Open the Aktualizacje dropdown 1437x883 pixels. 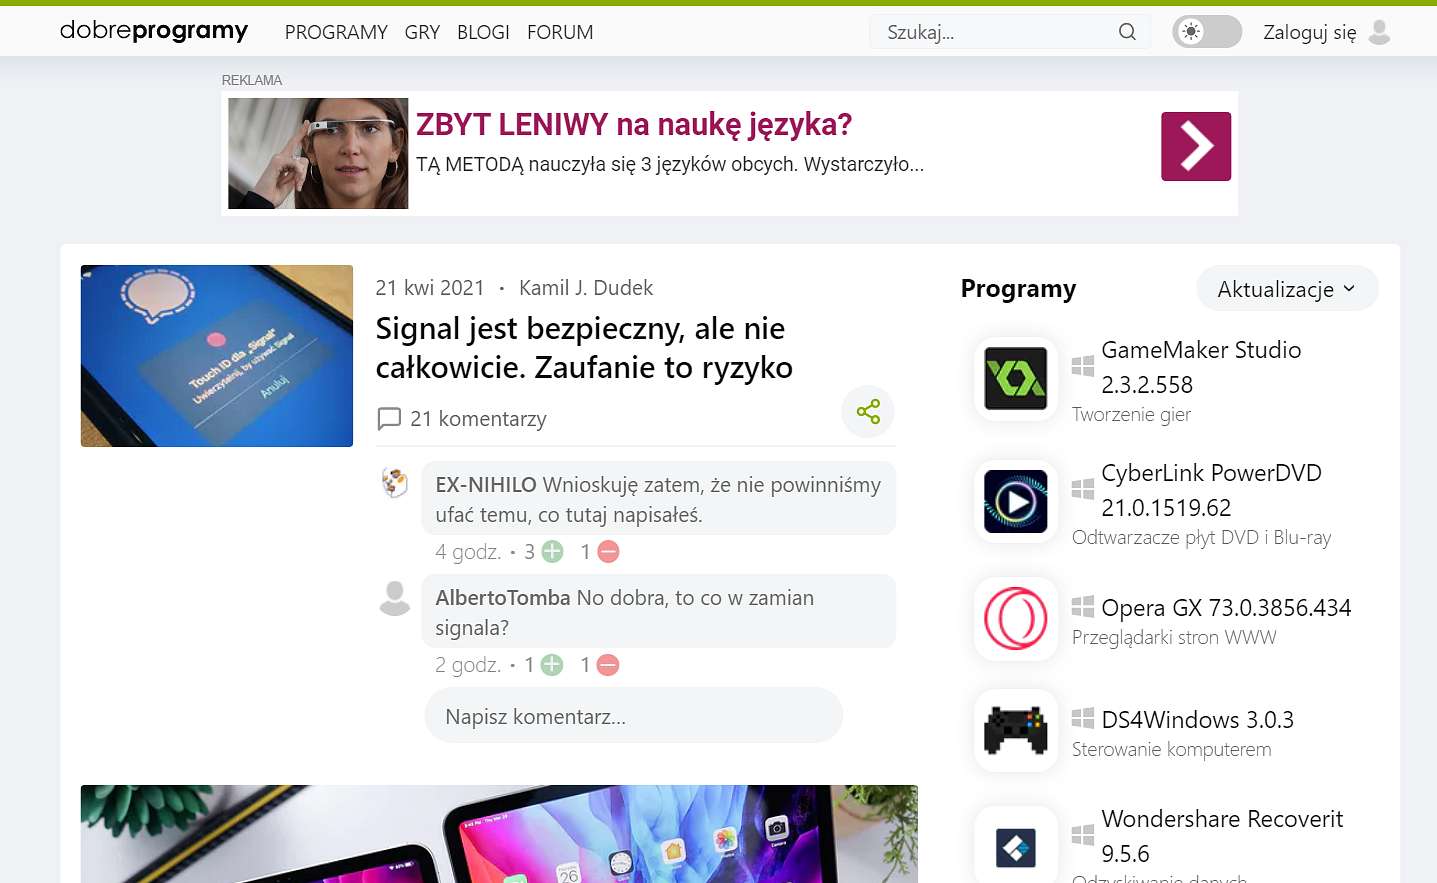tap(1287, 289)
